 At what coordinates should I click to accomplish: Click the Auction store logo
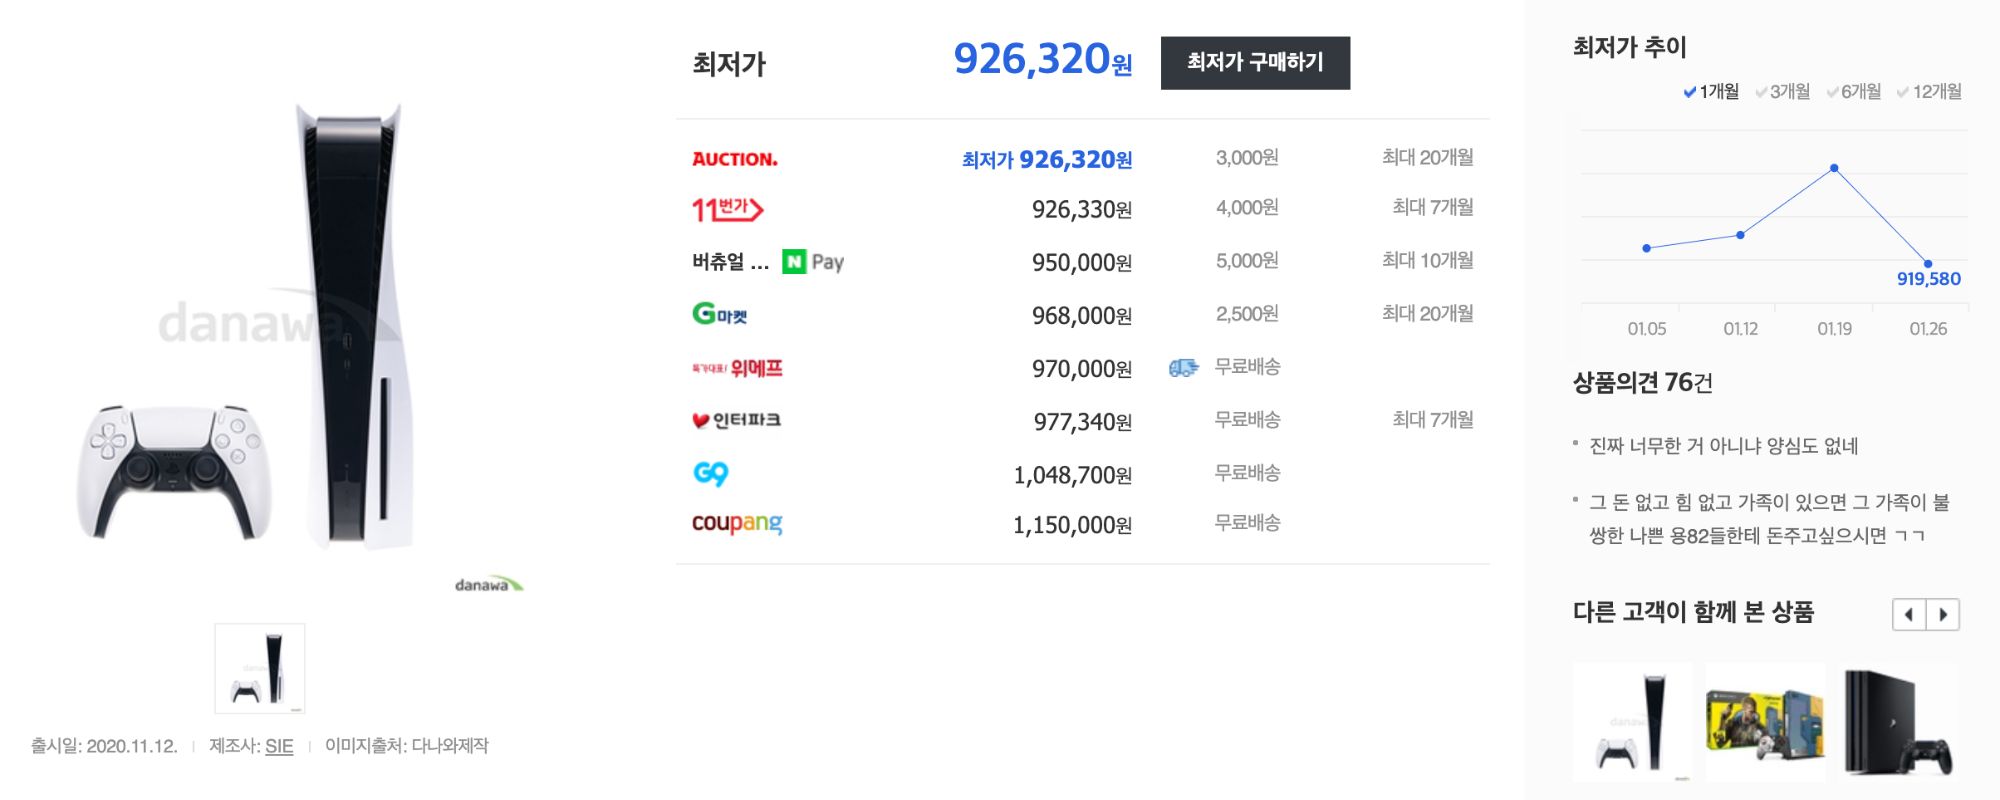click(x=734, y=159)
